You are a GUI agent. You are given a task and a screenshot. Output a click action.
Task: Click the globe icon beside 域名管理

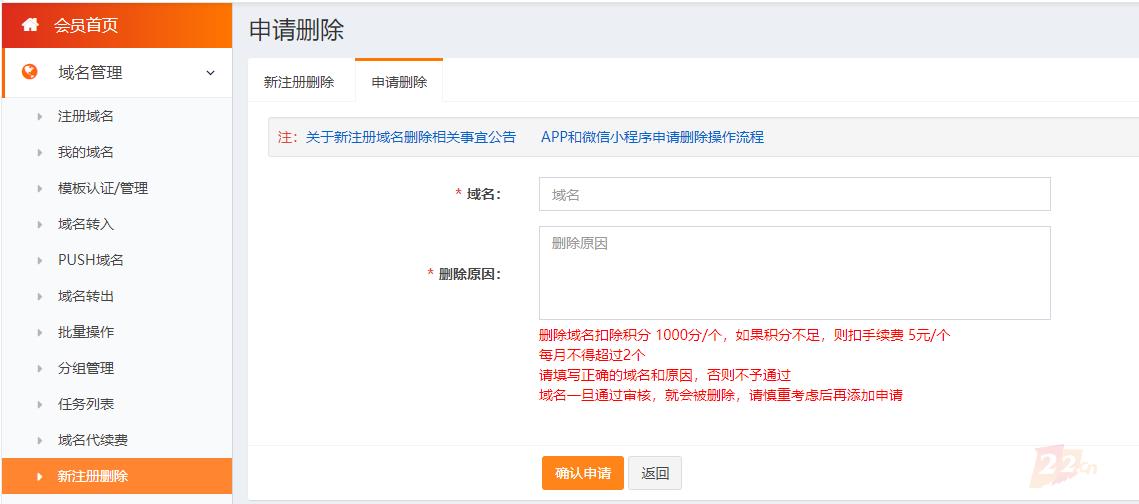click(30, 72)
